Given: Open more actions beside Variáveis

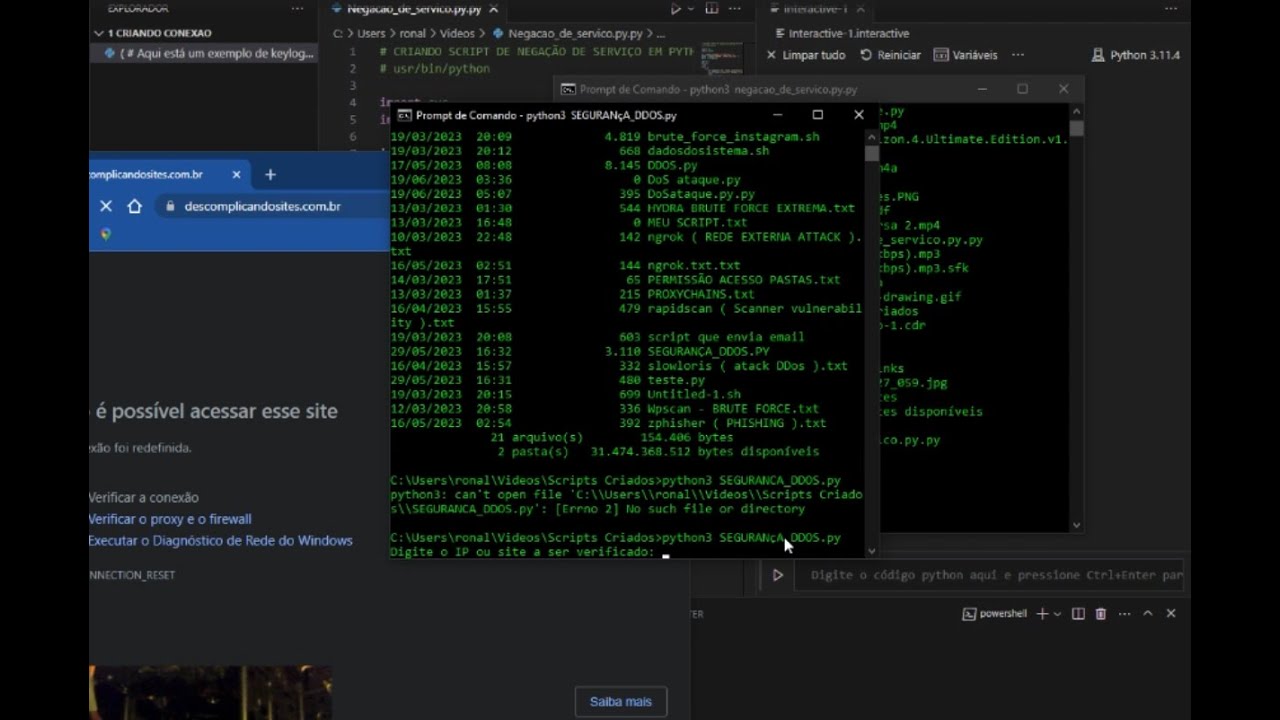Looking at the screenshot, I should click(1018, 55).
